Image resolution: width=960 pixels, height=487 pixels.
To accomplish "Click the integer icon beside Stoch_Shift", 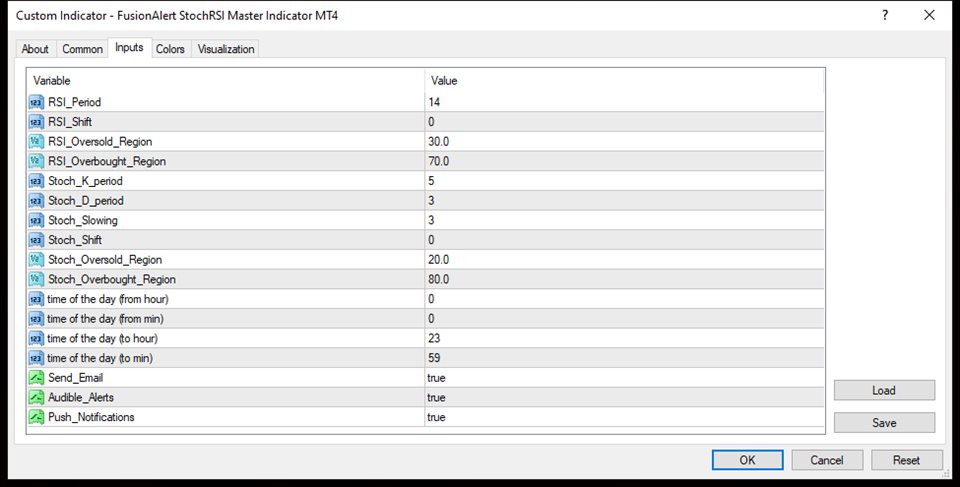I will (x=37, y=240).
